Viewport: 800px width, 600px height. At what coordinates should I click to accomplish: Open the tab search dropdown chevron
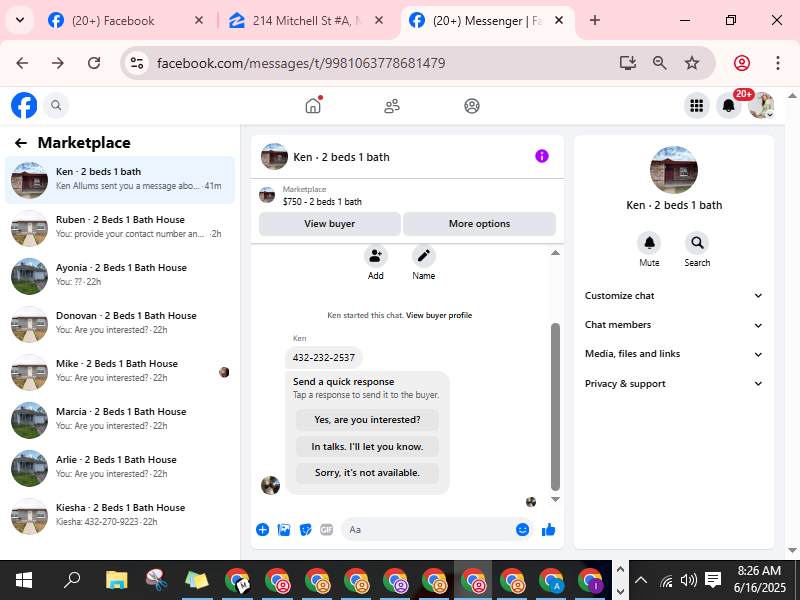coord(20,20)
